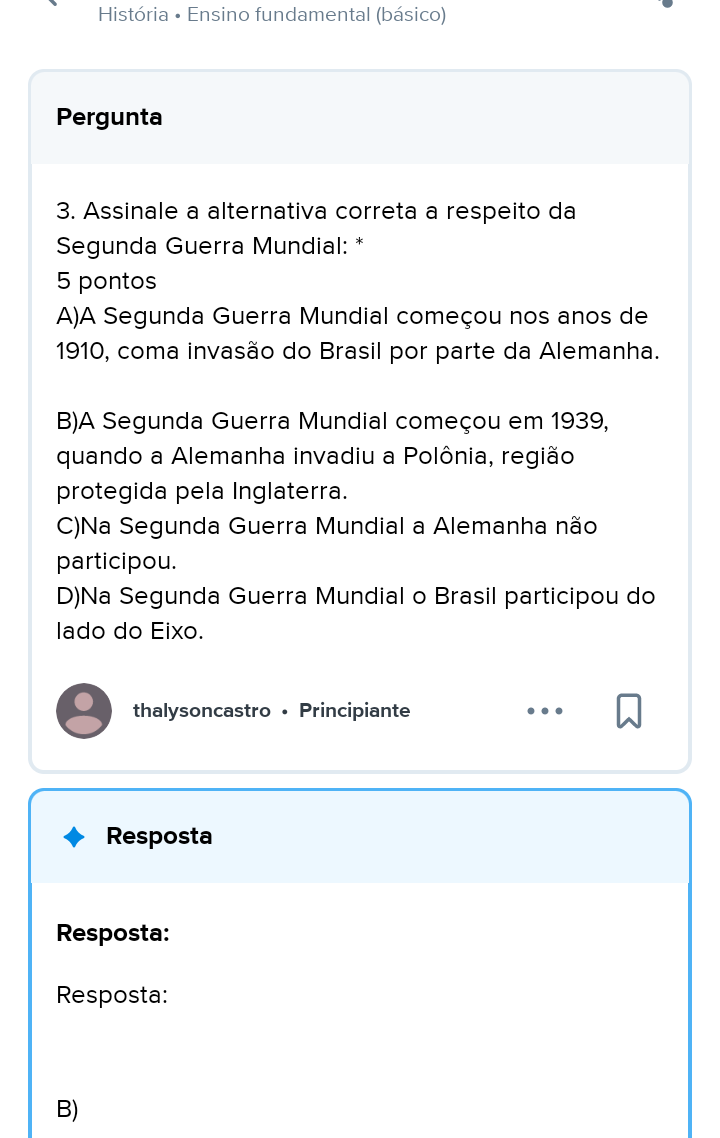Click the '5 pontos' text
Screen dimensions: 720x1138
click(107, 281)
